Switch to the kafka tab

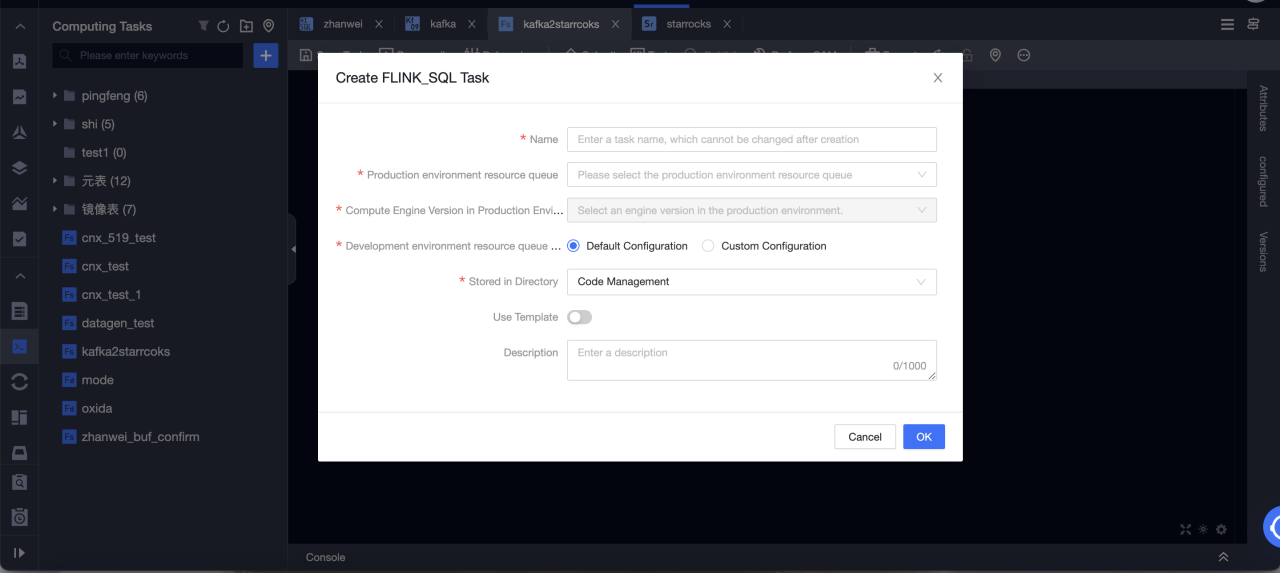(x=442, y=24)
